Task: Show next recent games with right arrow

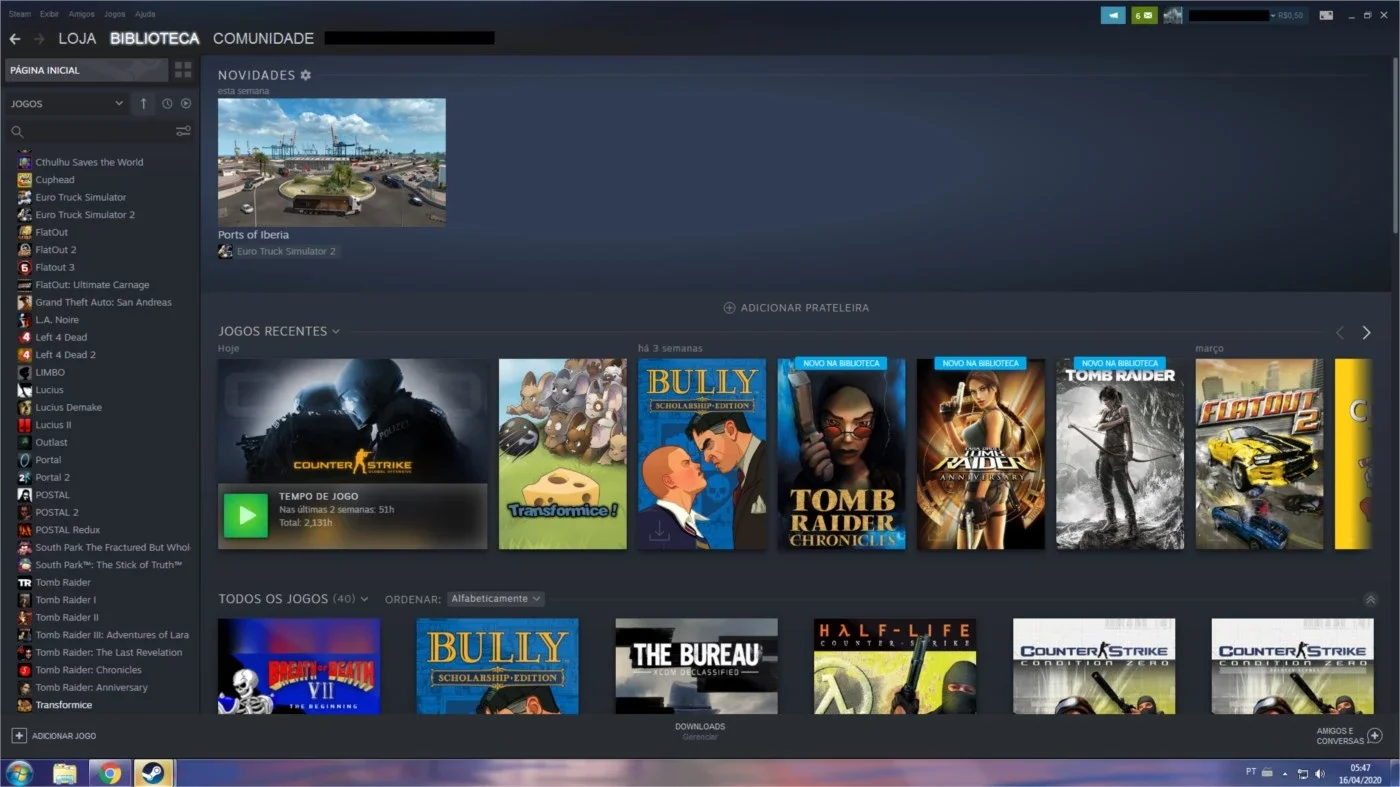Action: tap(1366, 332)
